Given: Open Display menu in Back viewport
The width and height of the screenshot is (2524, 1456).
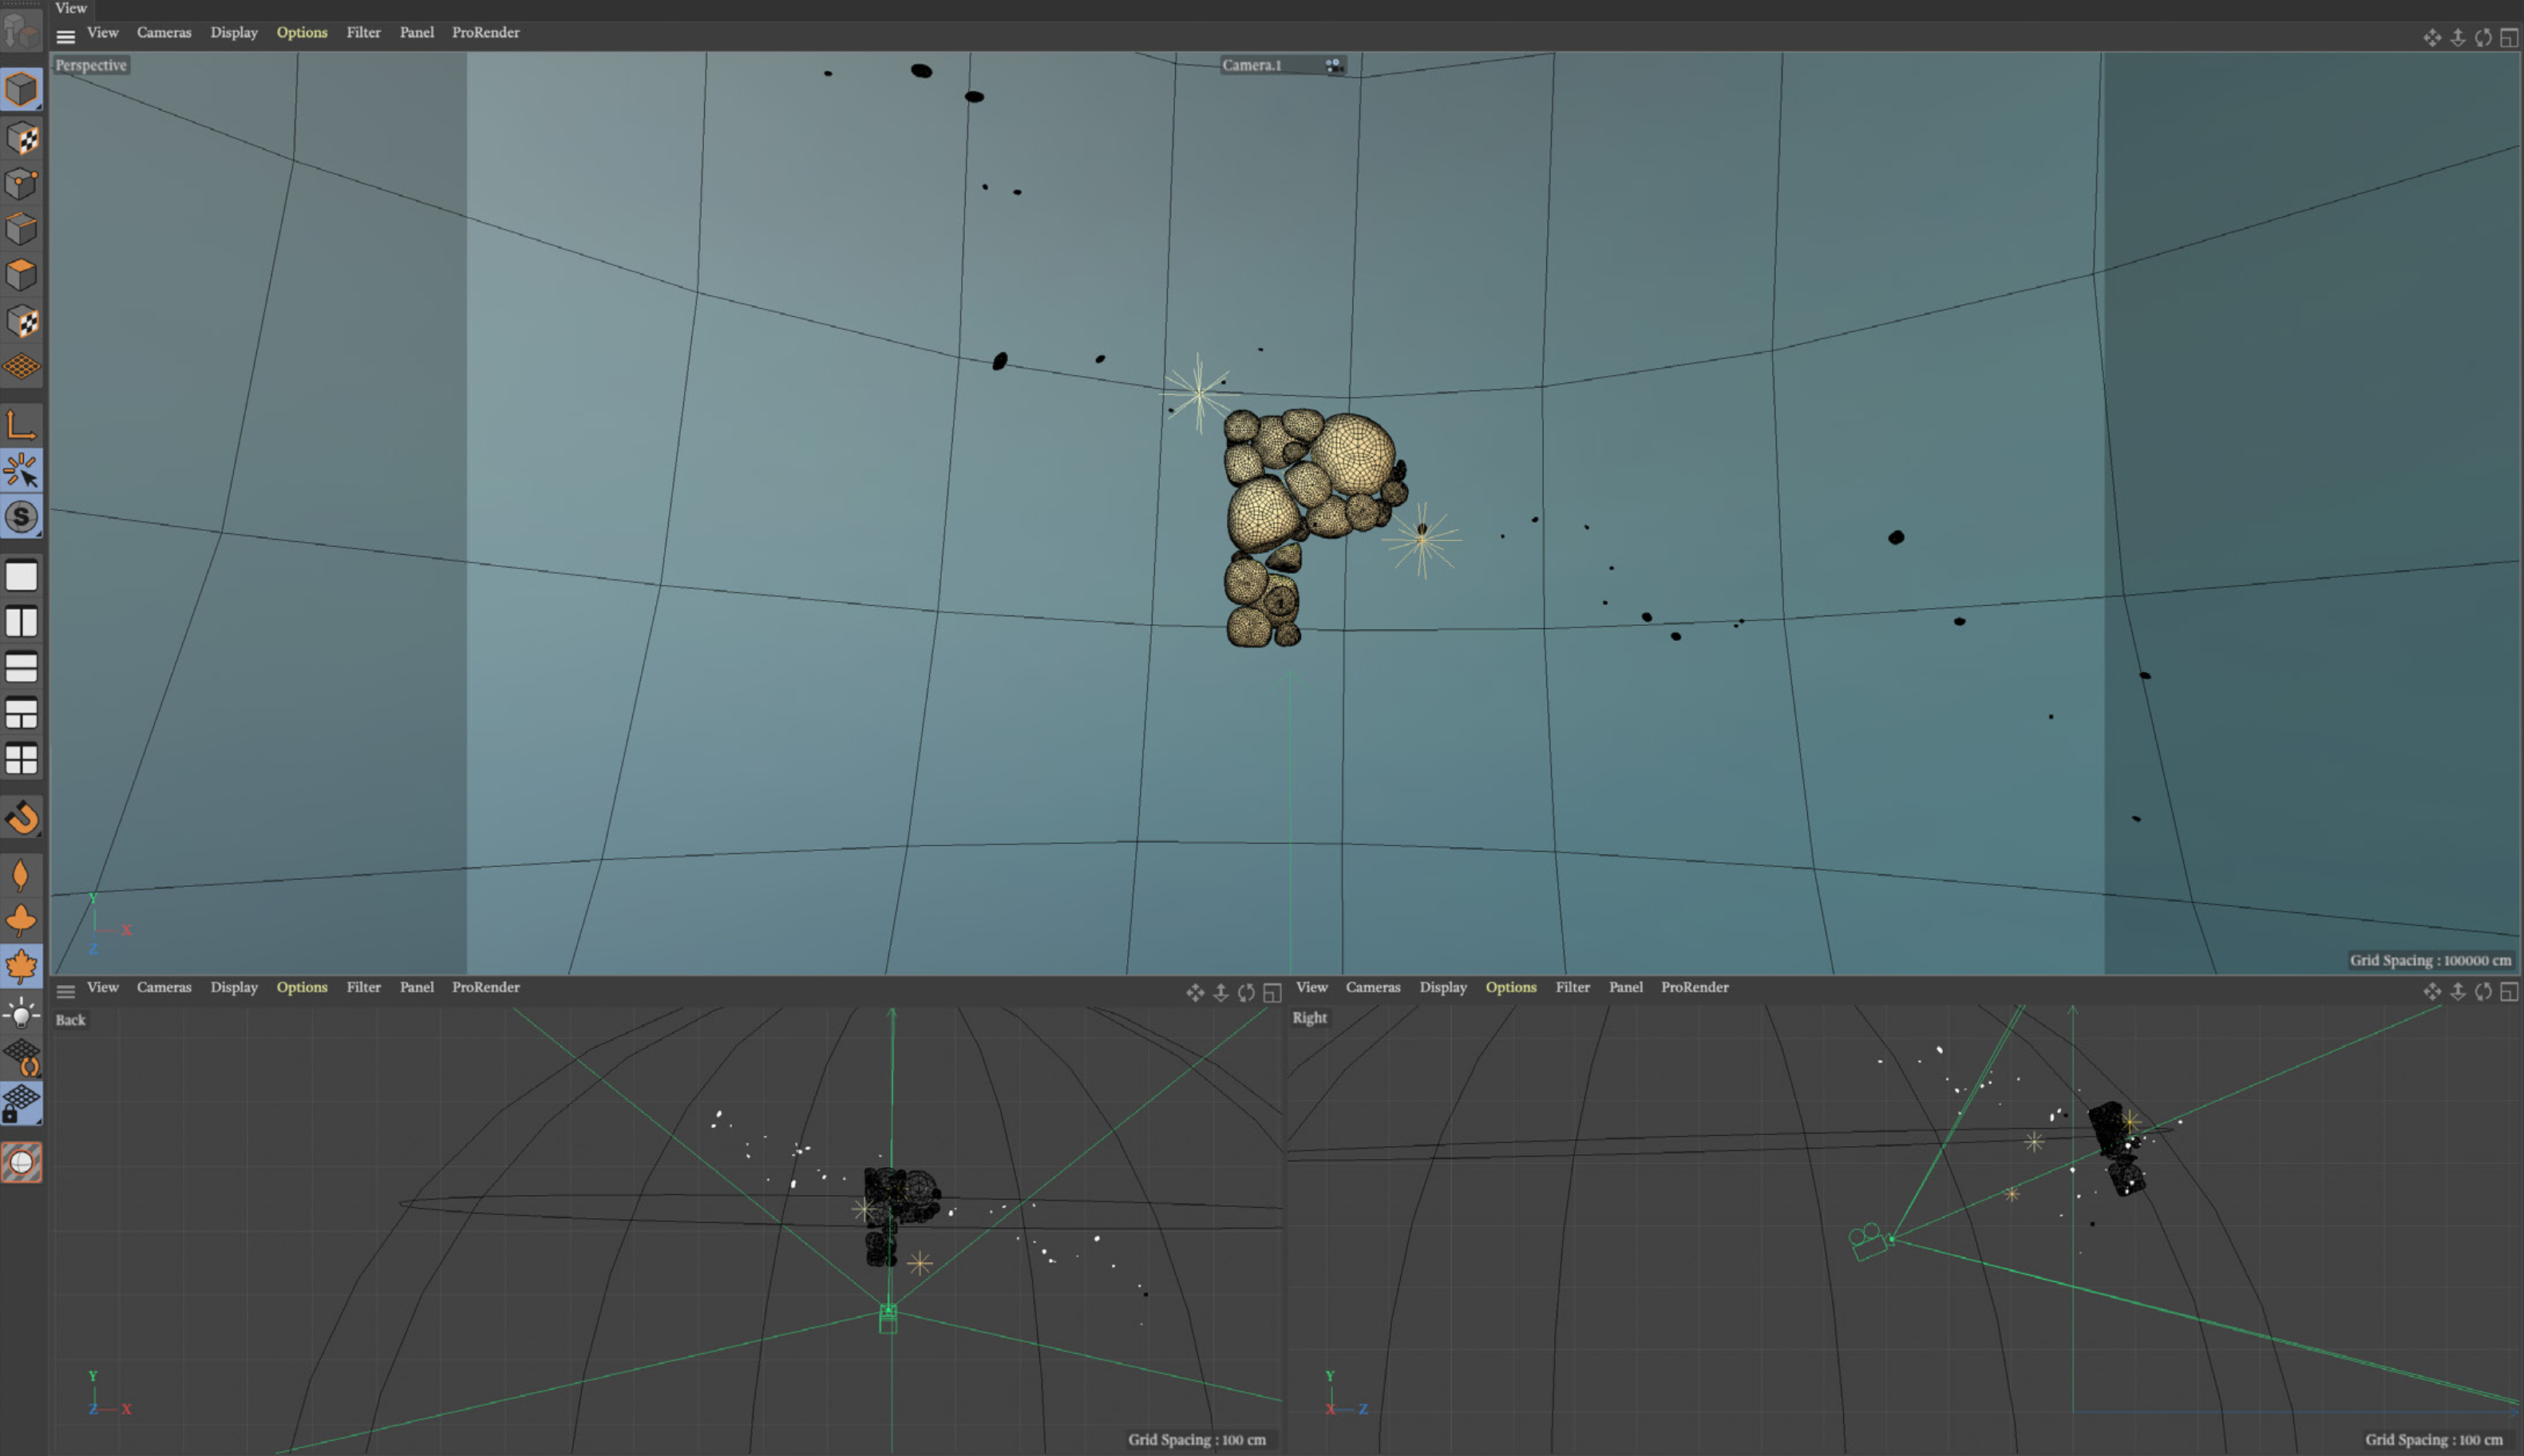Looking at the screenshot, I should [234, 987].
